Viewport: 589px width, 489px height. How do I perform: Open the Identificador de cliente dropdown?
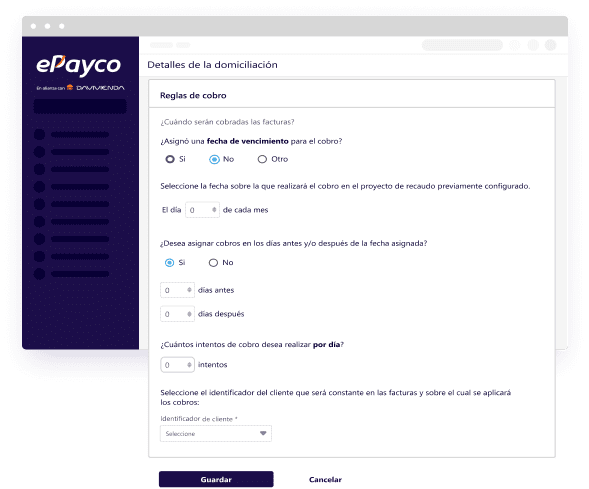pos(216,433)
